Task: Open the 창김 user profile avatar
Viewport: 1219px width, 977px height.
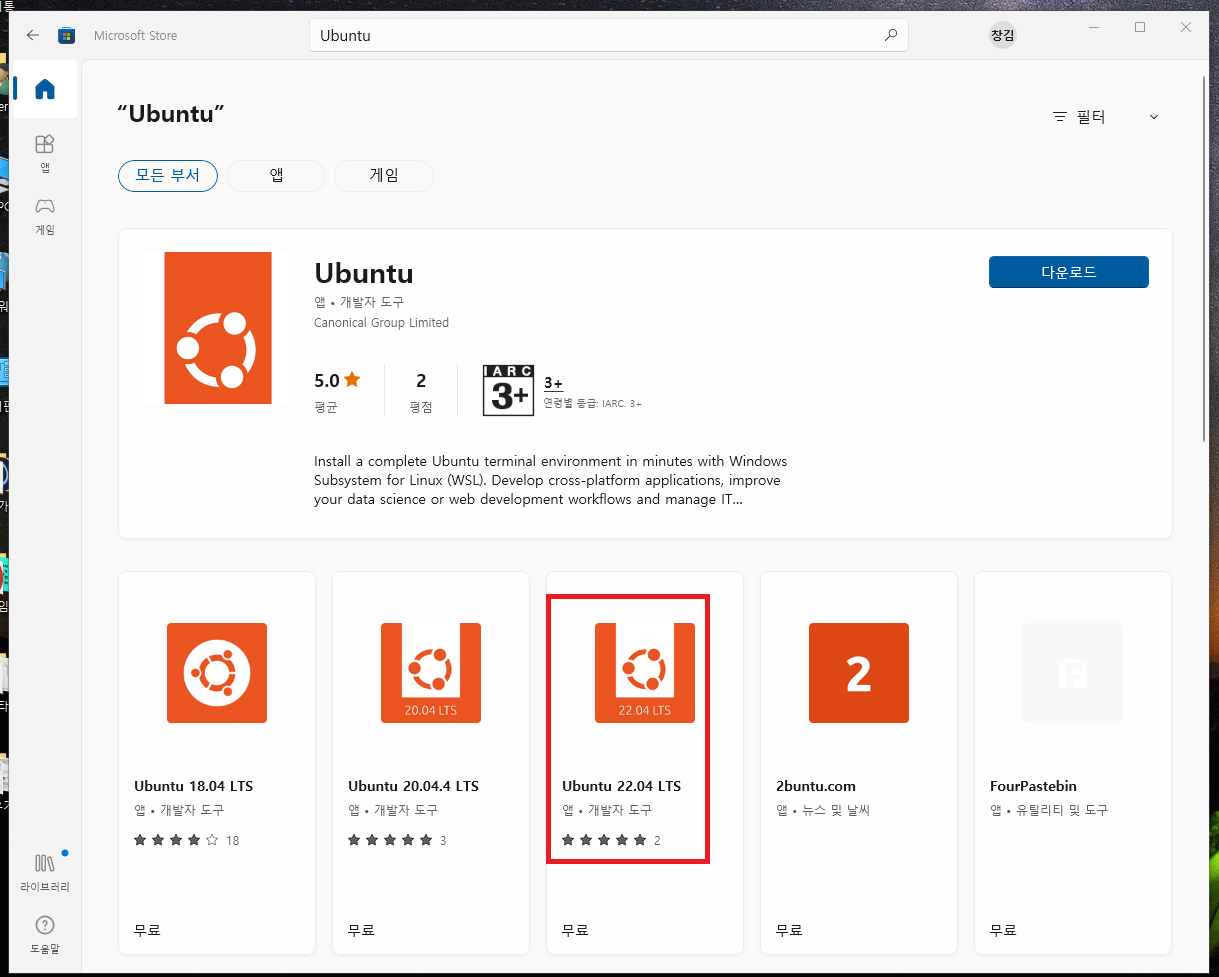Action: pos(1002,35)
